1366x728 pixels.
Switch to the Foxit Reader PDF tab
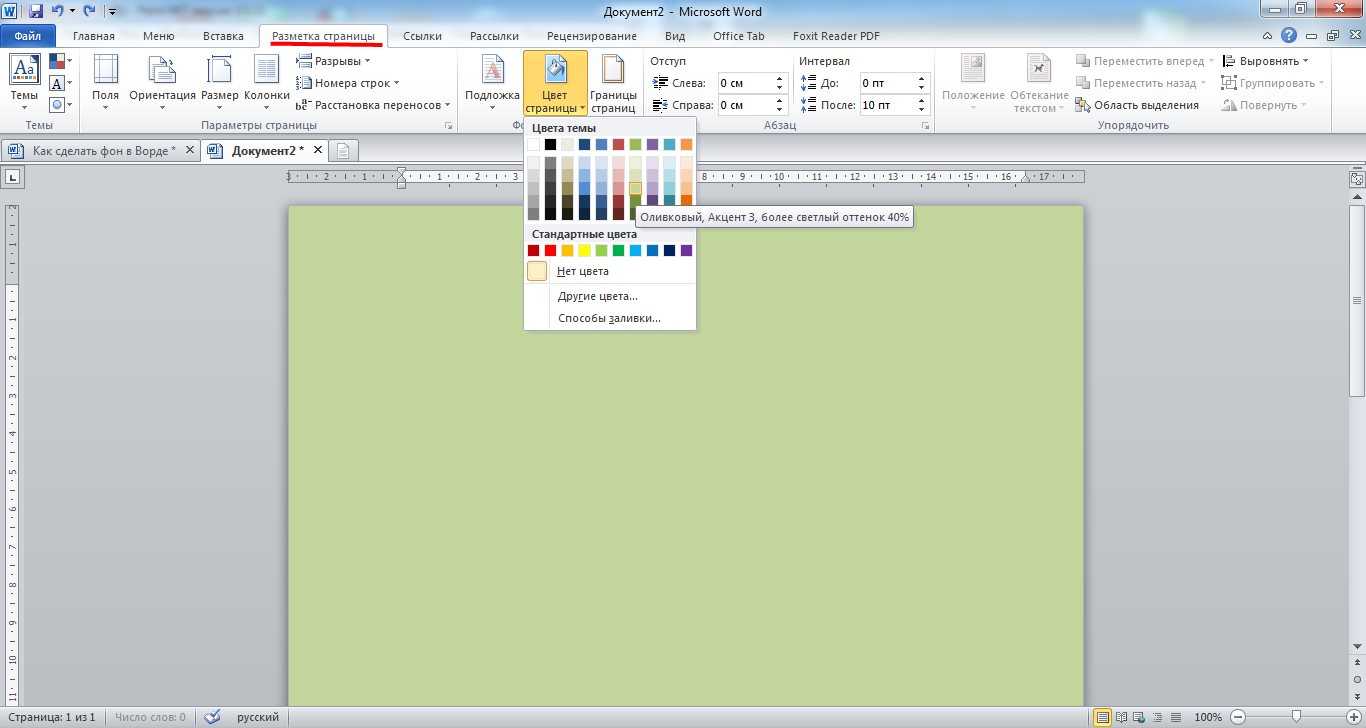(836, 36)
